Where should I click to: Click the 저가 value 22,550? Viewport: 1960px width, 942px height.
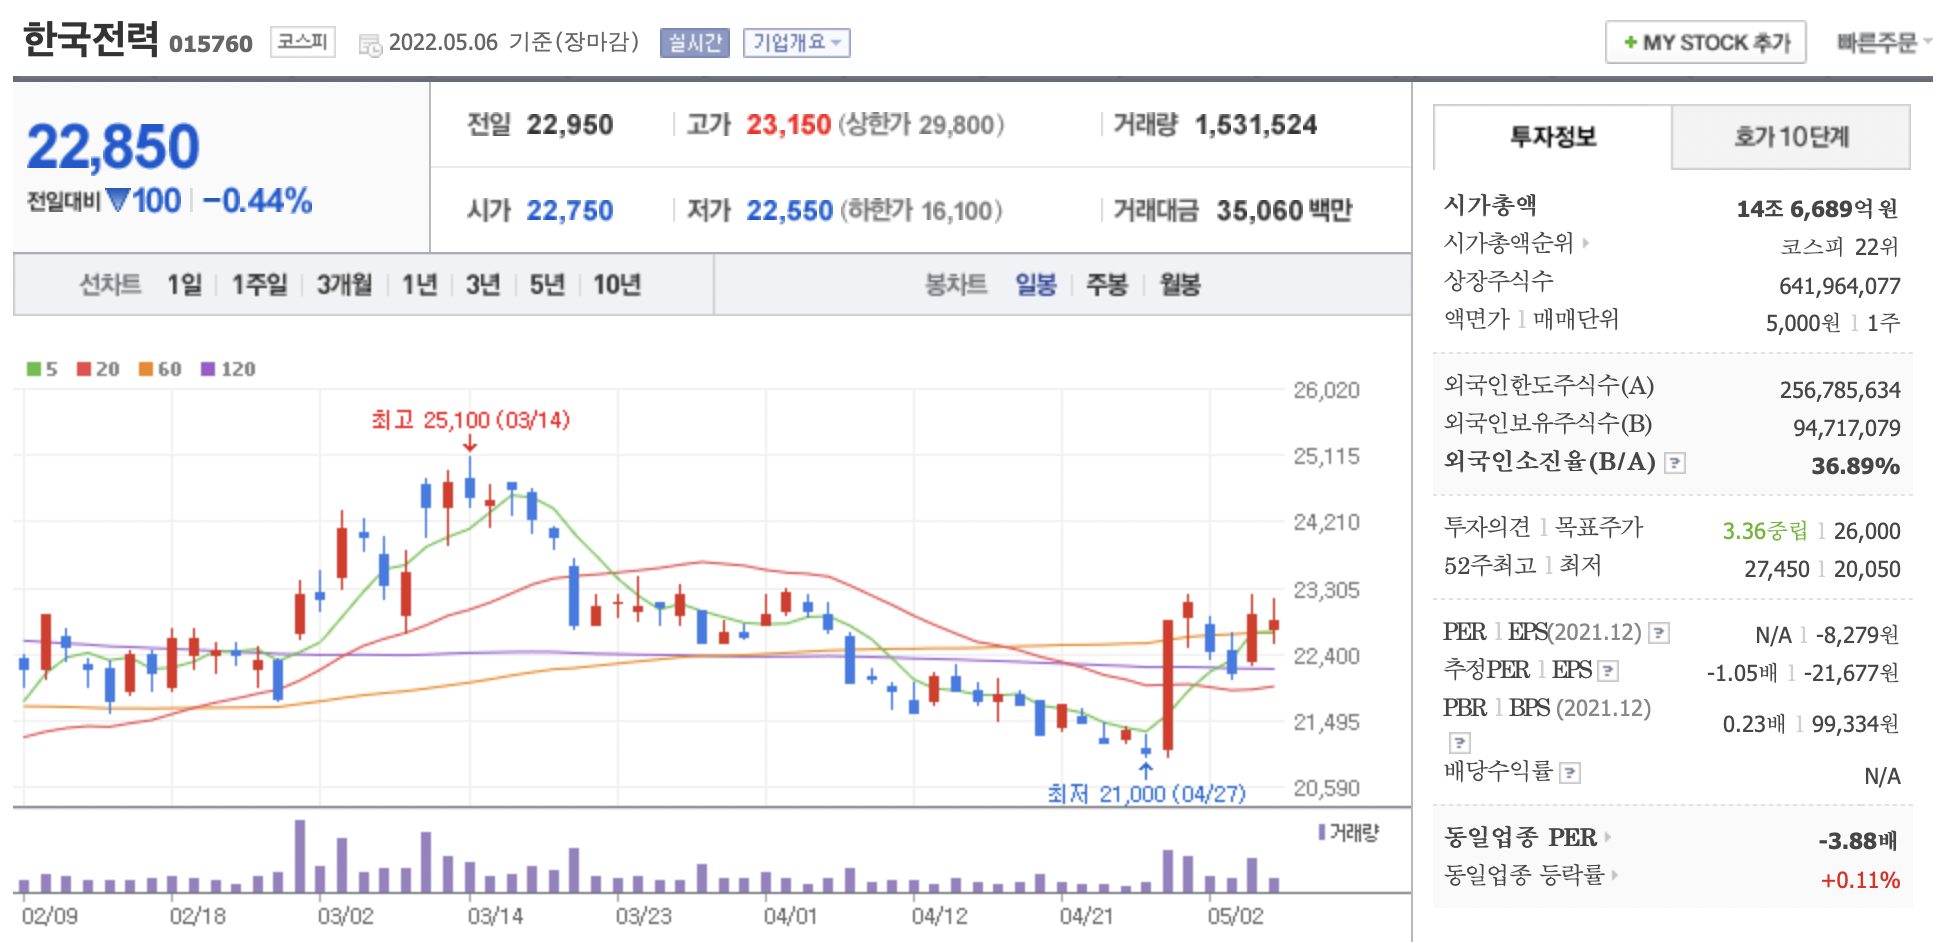point(789,211)
